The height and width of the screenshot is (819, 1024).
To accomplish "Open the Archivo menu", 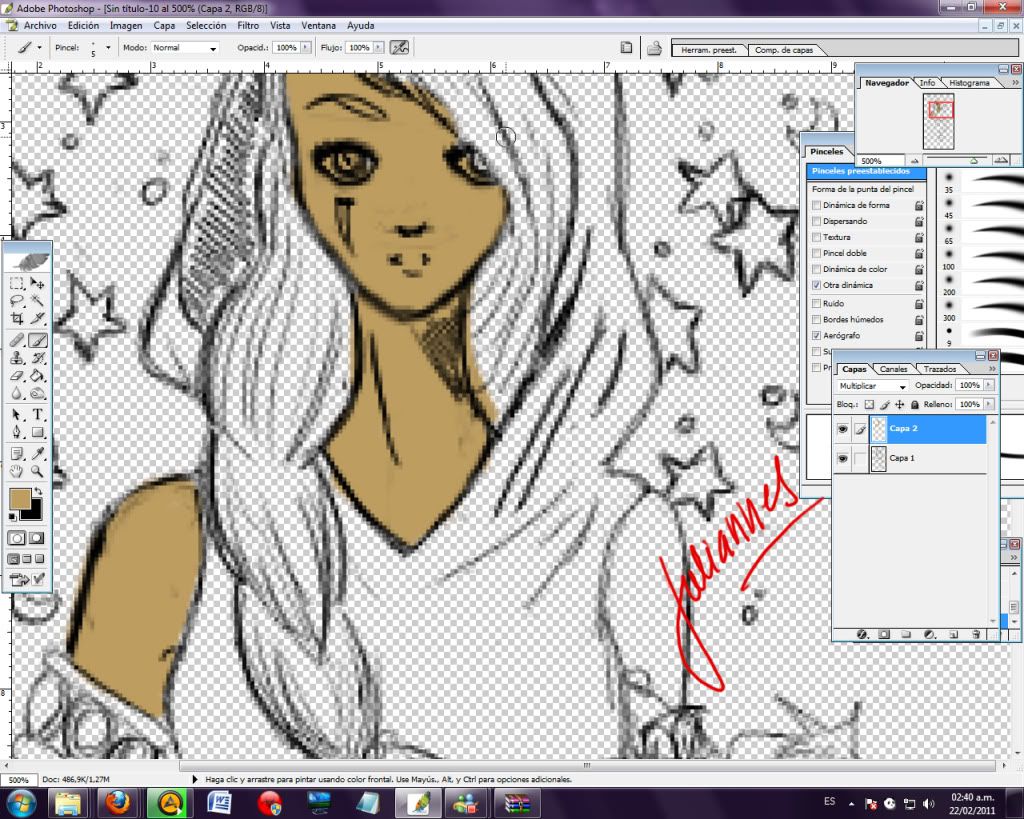I will 40,25.
